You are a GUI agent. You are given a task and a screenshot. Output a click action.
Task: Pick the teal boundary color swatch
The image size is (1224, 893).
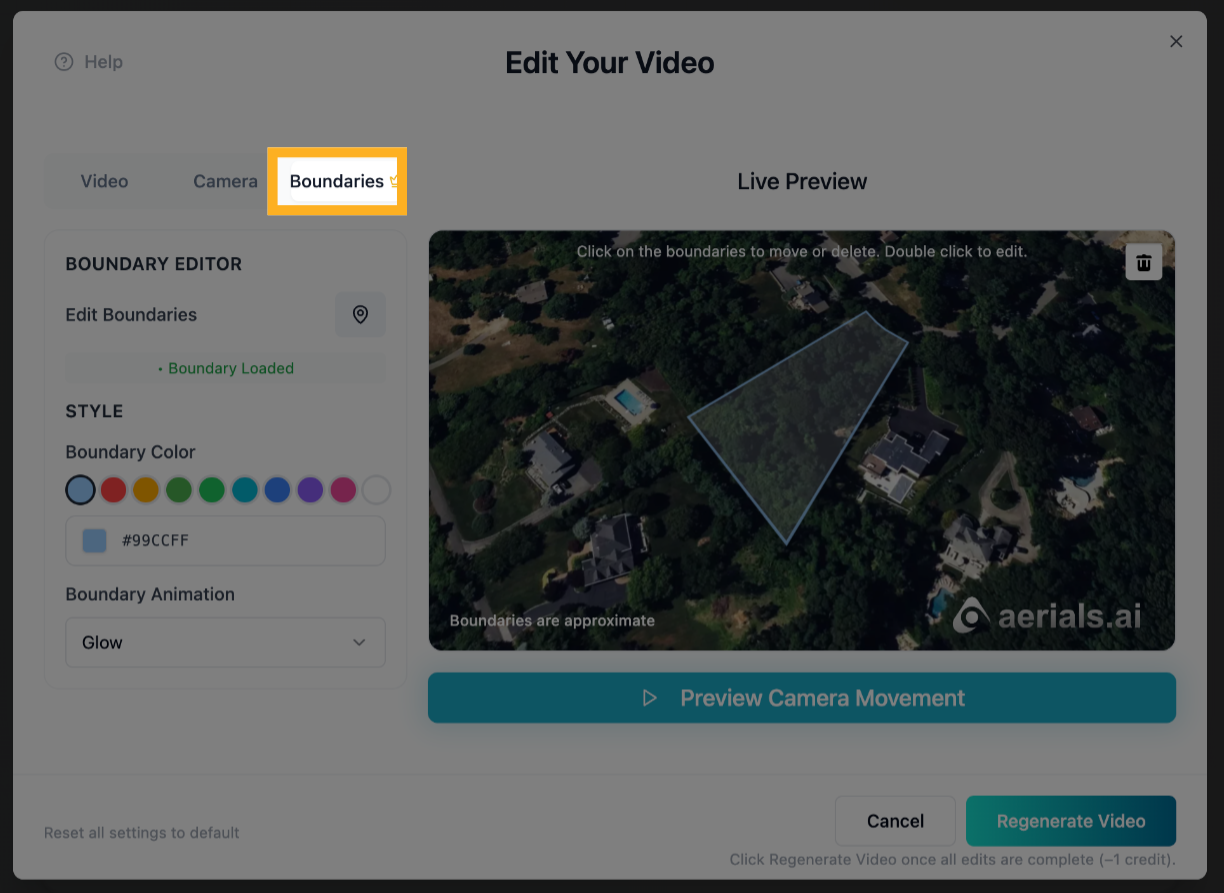click(245, 490)
